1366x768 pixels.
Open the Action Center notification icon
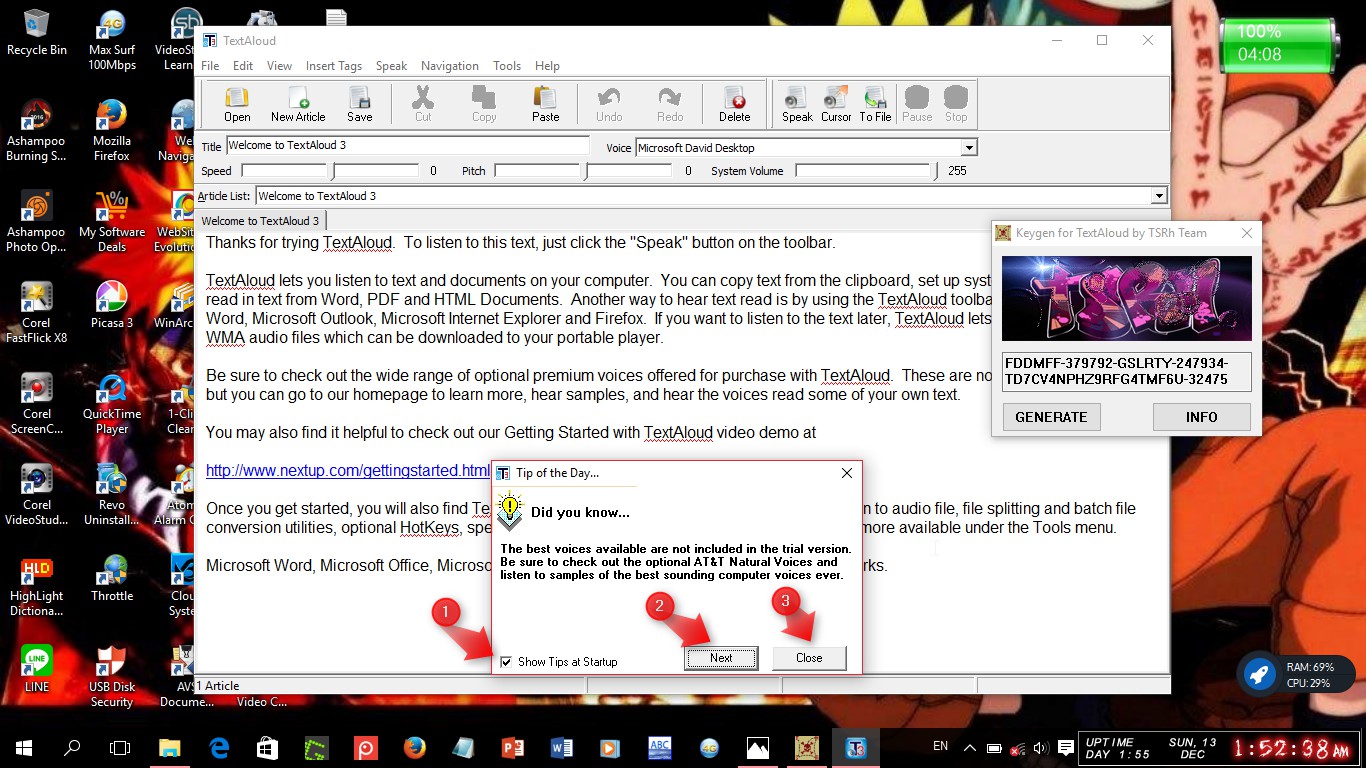[x=1066, y=747]
